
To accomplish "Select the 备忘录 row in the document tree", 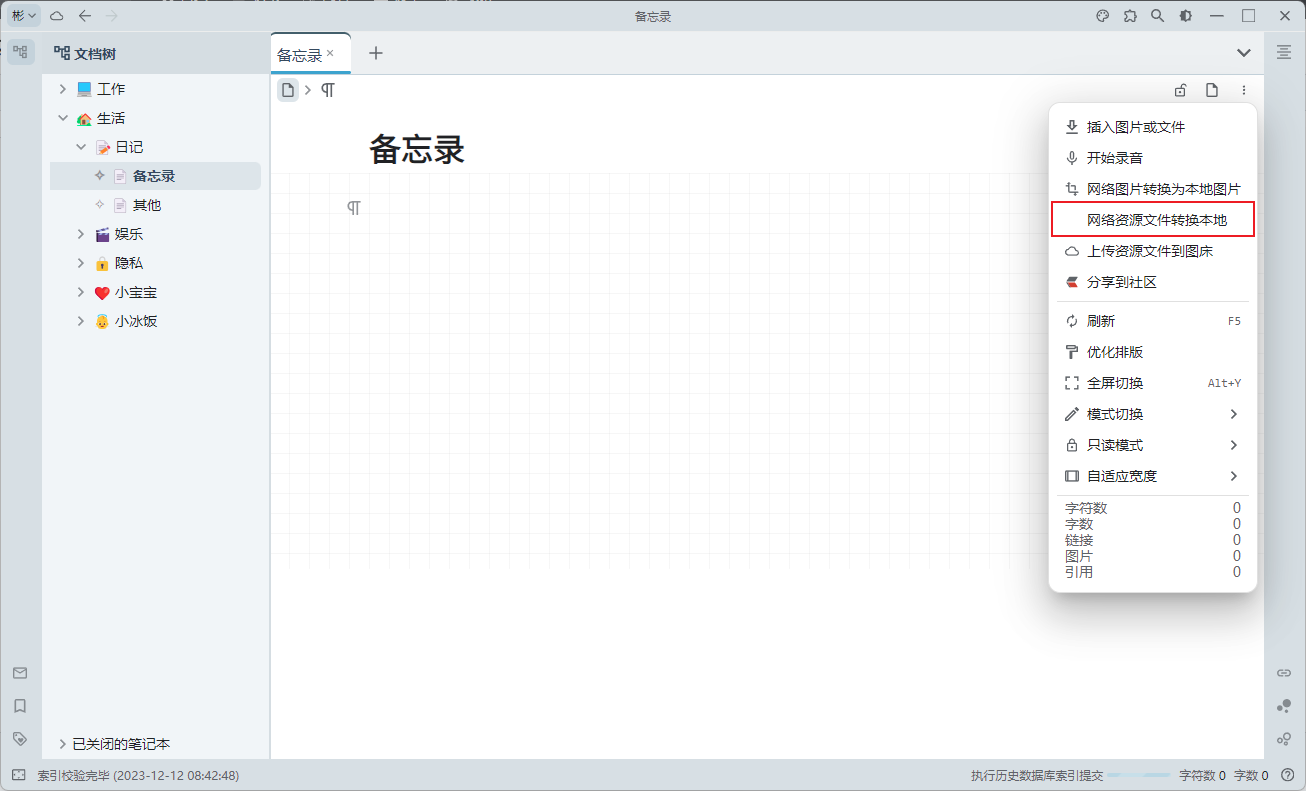I will pyautogui.click(x=155, y=176).
